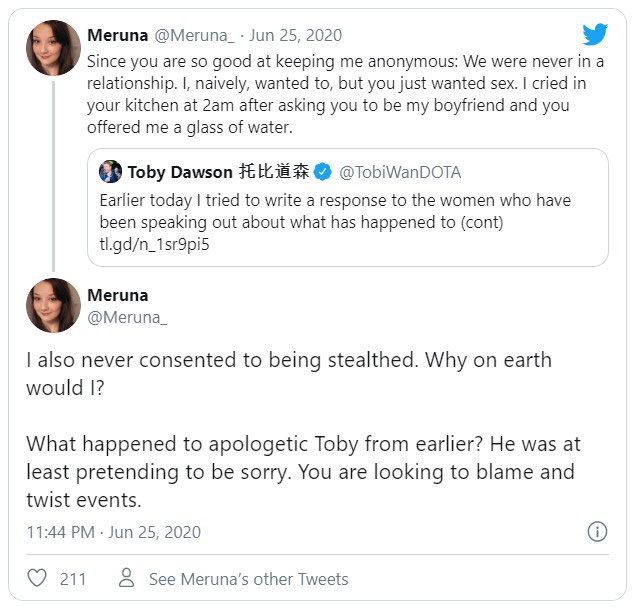Viewport: 635px width, 608px height.
Task: Click the 211 likes count
Action: (73, 579)
